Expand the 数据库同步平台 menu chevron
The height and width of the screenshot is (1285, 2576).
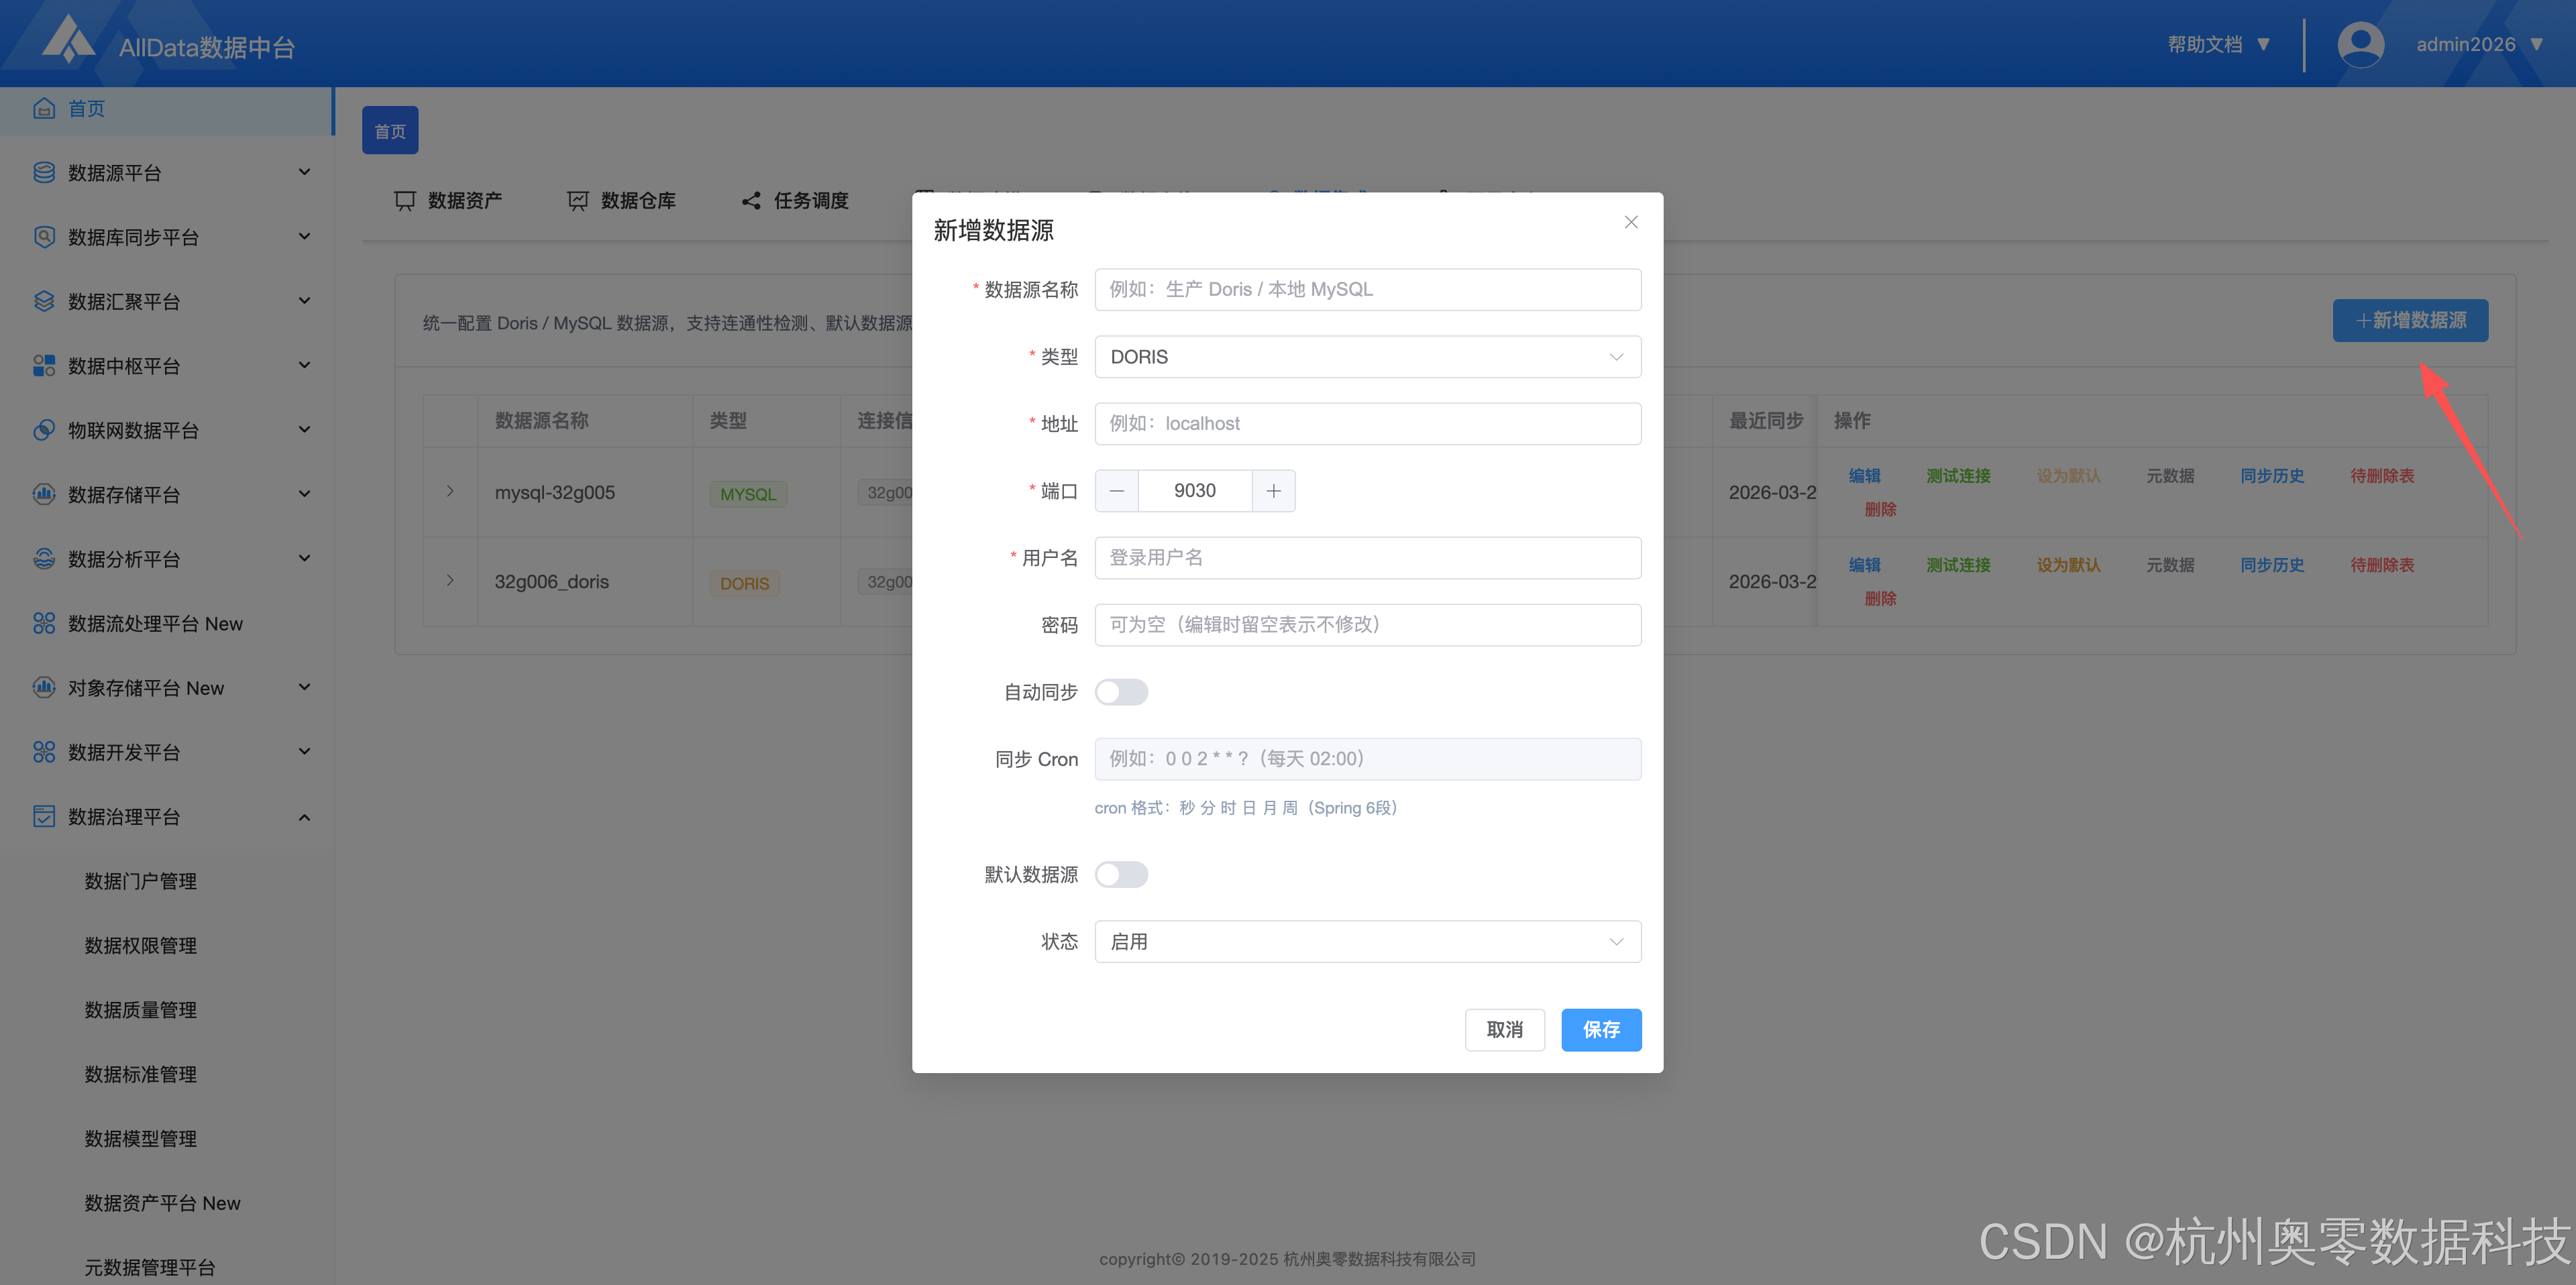[305, 237]
